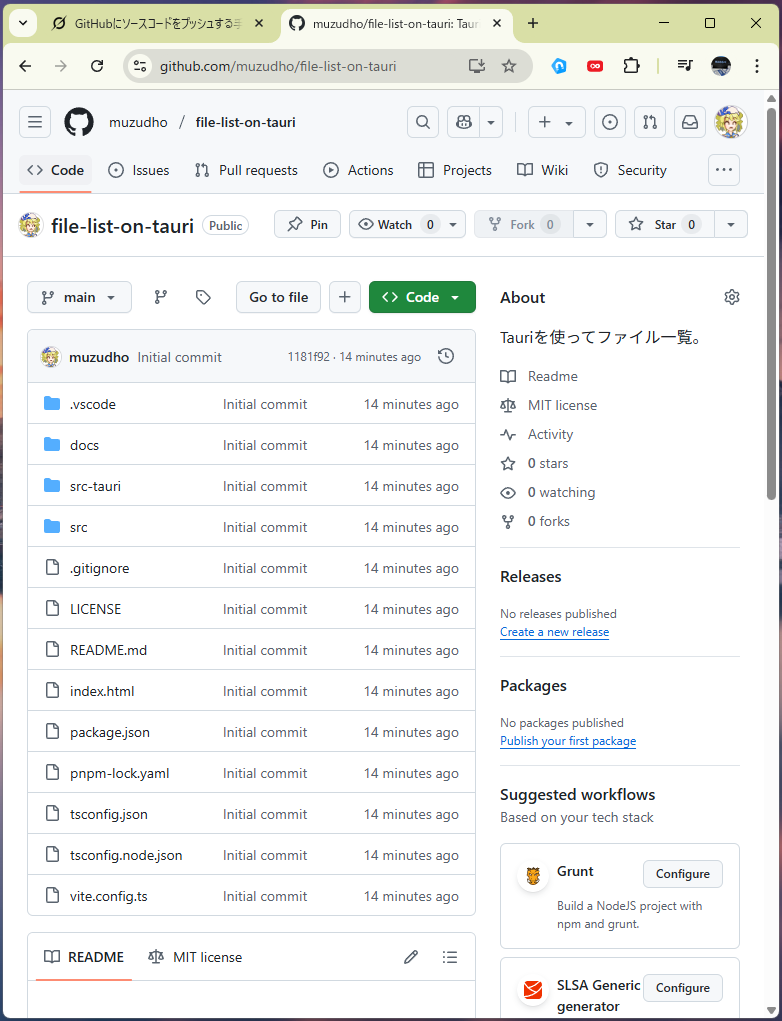Pin the file-list-on-tauri repository

[x=307, y=224]
